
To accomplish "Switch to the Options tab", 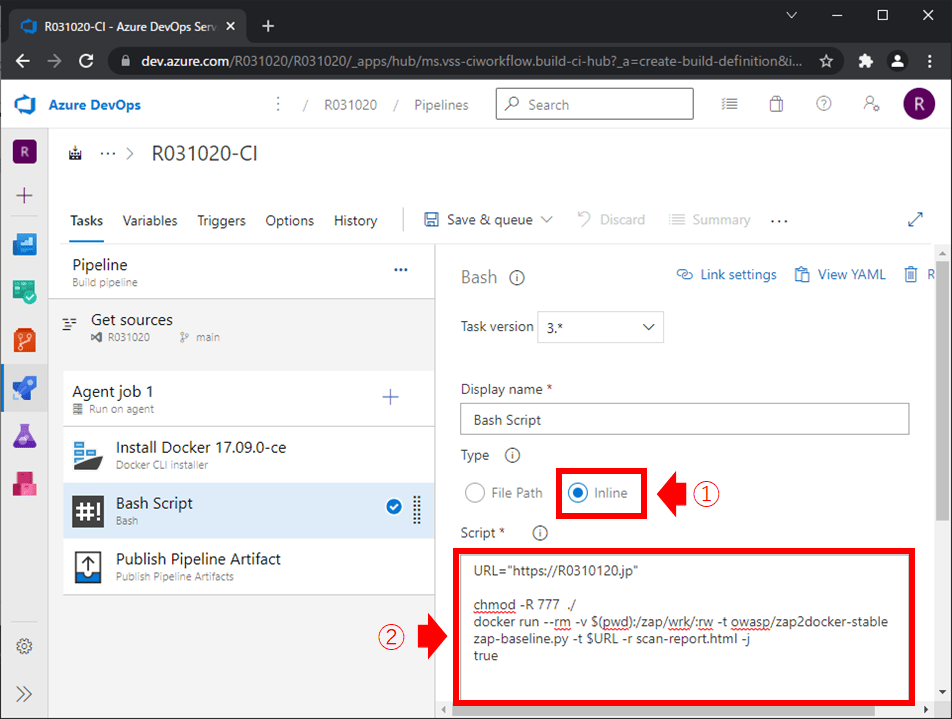I will point(290,220).
